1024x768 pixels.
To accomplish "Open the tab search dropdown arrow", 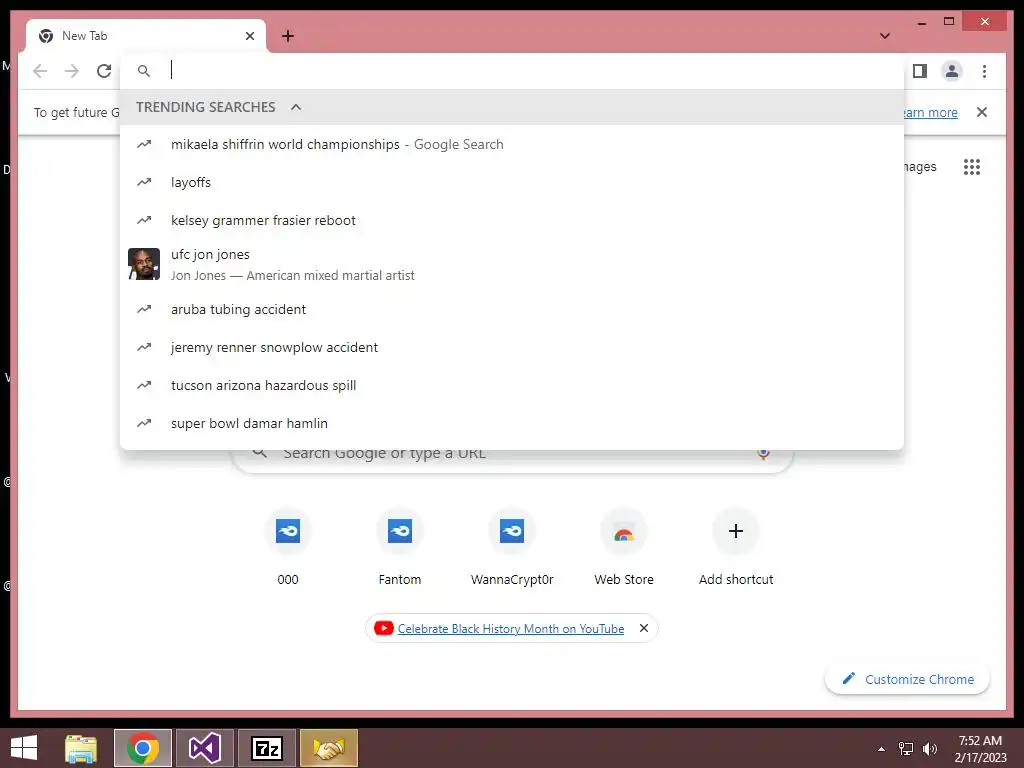I will click(885, 36).
